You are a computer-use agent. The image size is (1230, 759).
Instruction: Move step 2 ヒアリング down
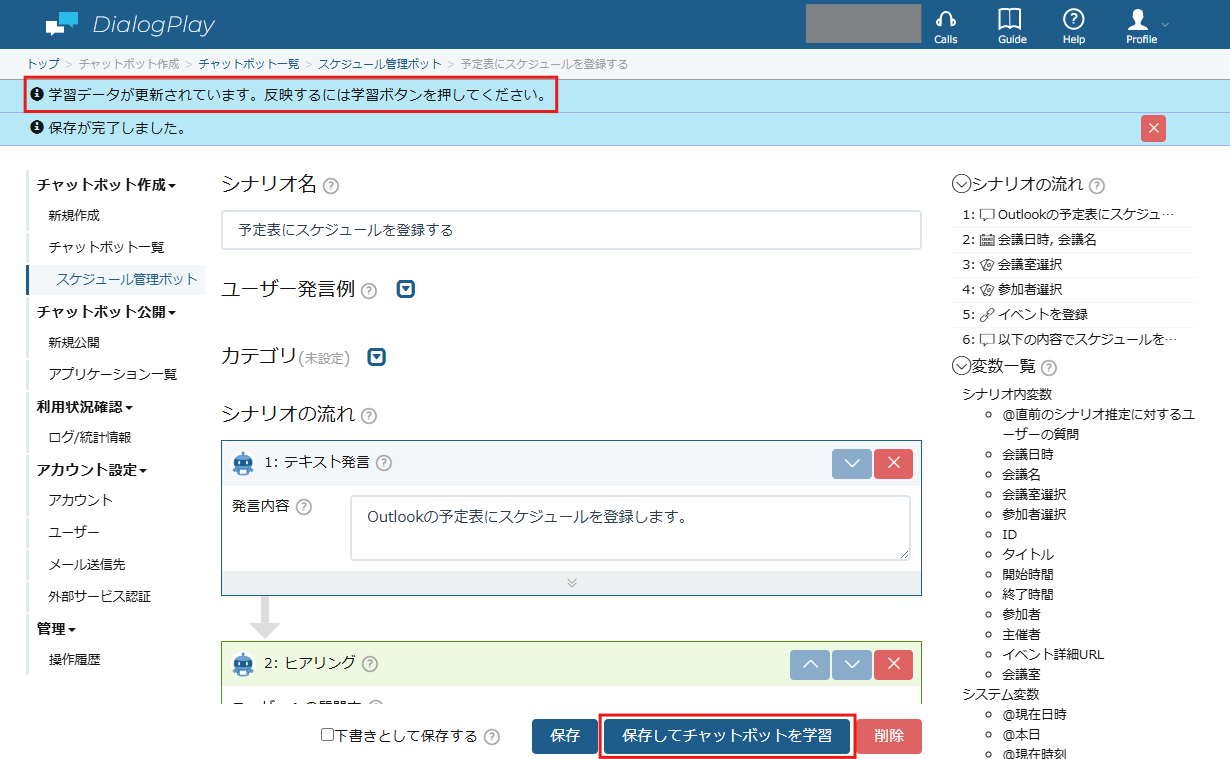[851, 665]
